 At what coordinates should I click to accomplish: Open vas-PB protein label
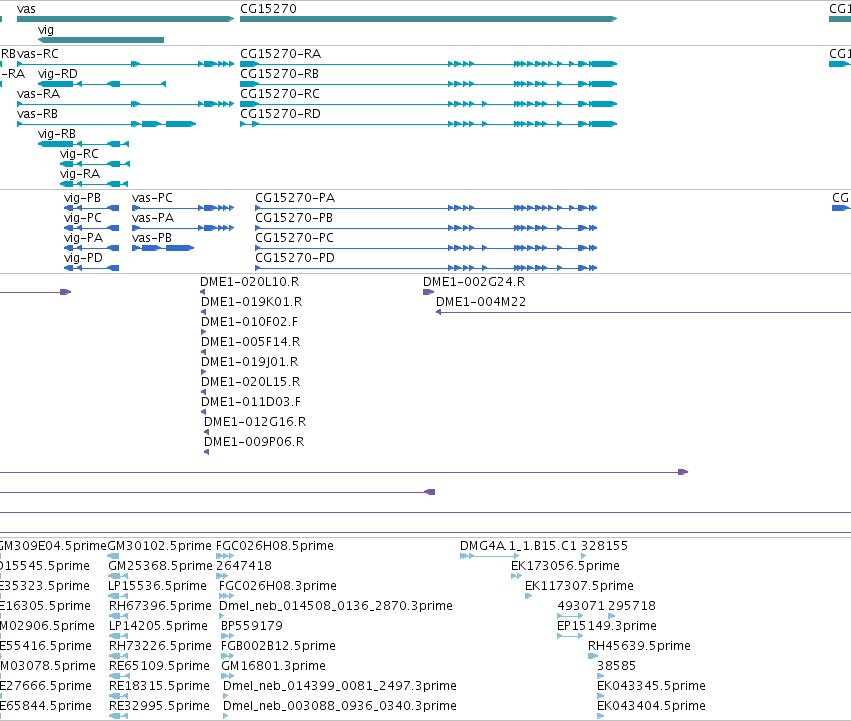click(152, 238)
